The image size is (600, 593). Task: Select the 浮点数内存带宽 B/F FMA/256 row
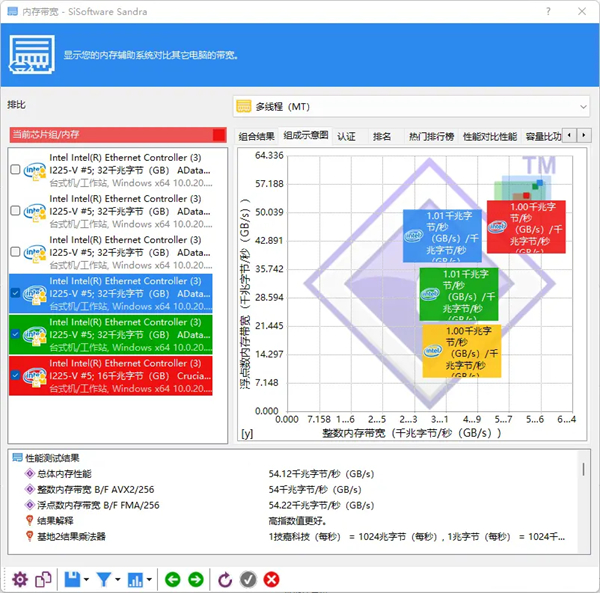[x=295, y=505]
